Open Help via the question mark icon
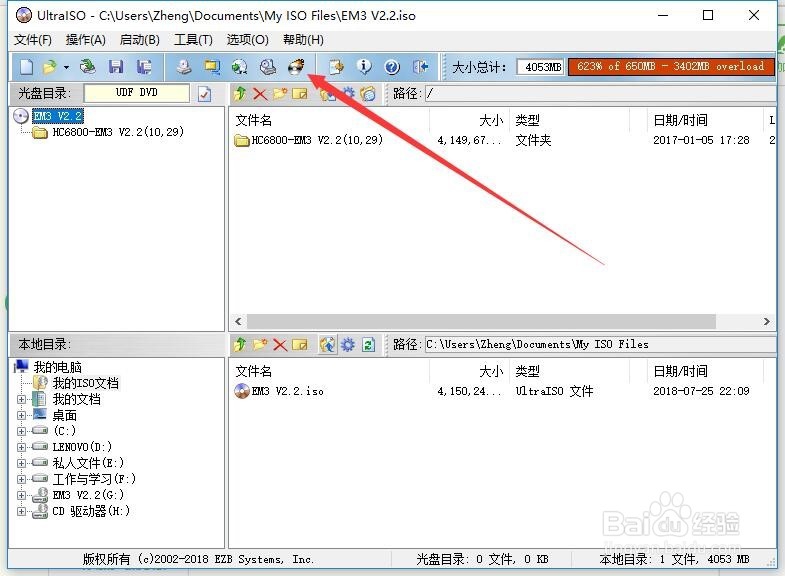 pyautogui.click(x=392, y=67)
